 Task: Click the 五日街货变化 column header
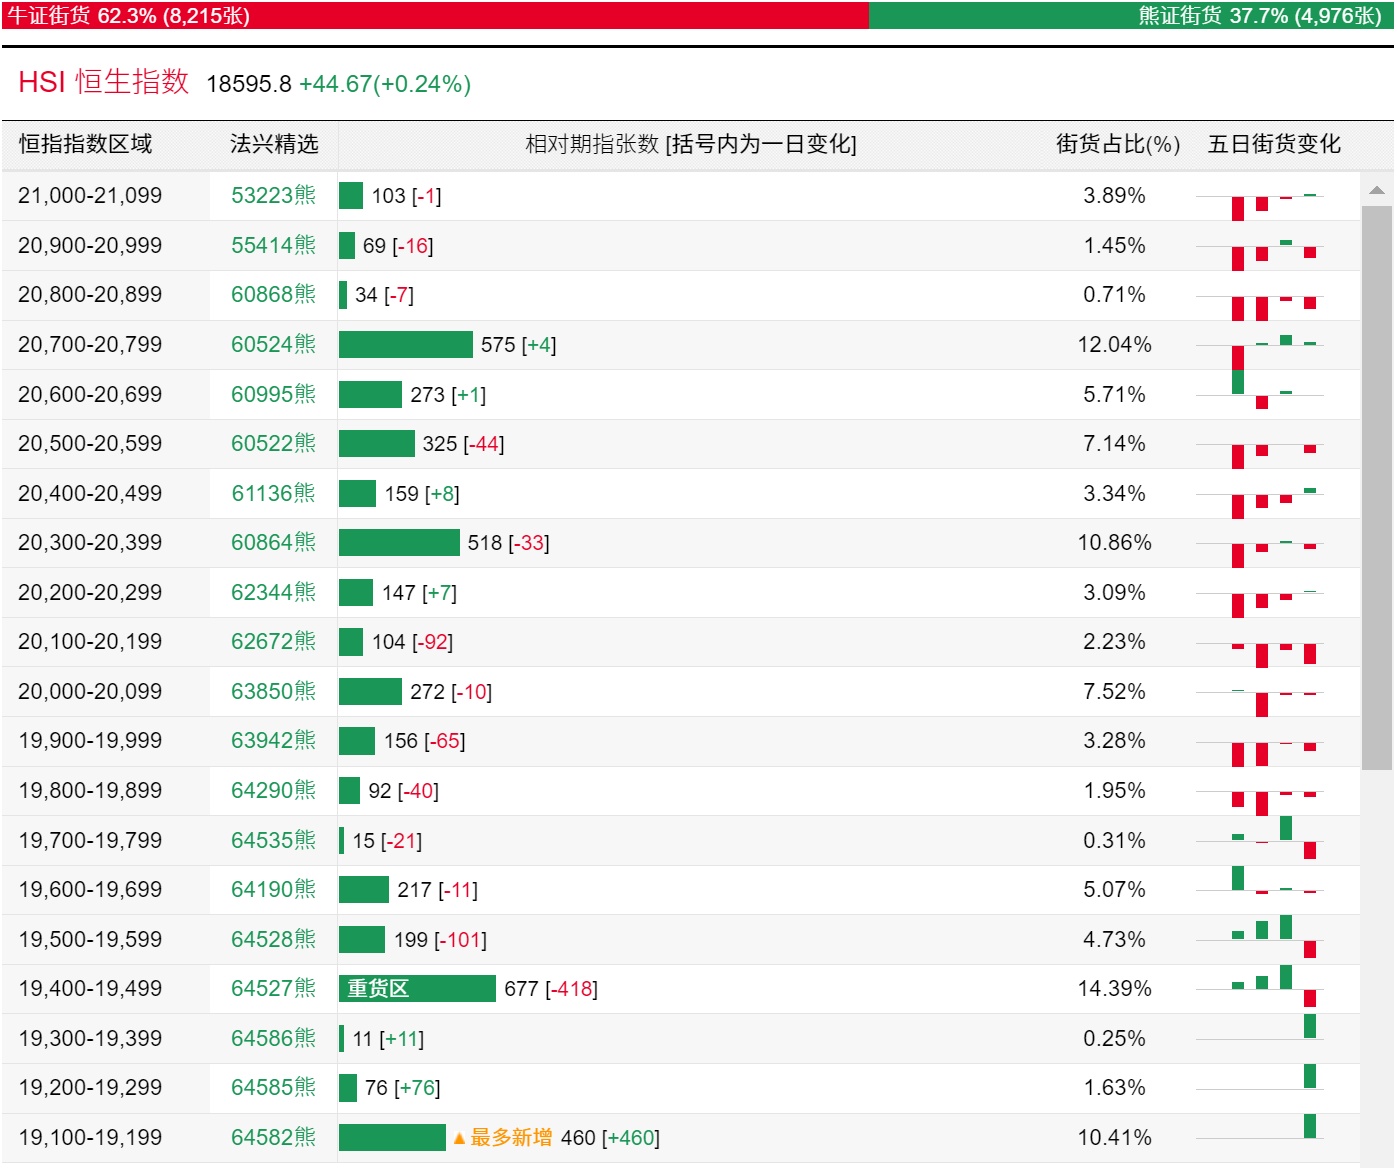click(1274, 145)
